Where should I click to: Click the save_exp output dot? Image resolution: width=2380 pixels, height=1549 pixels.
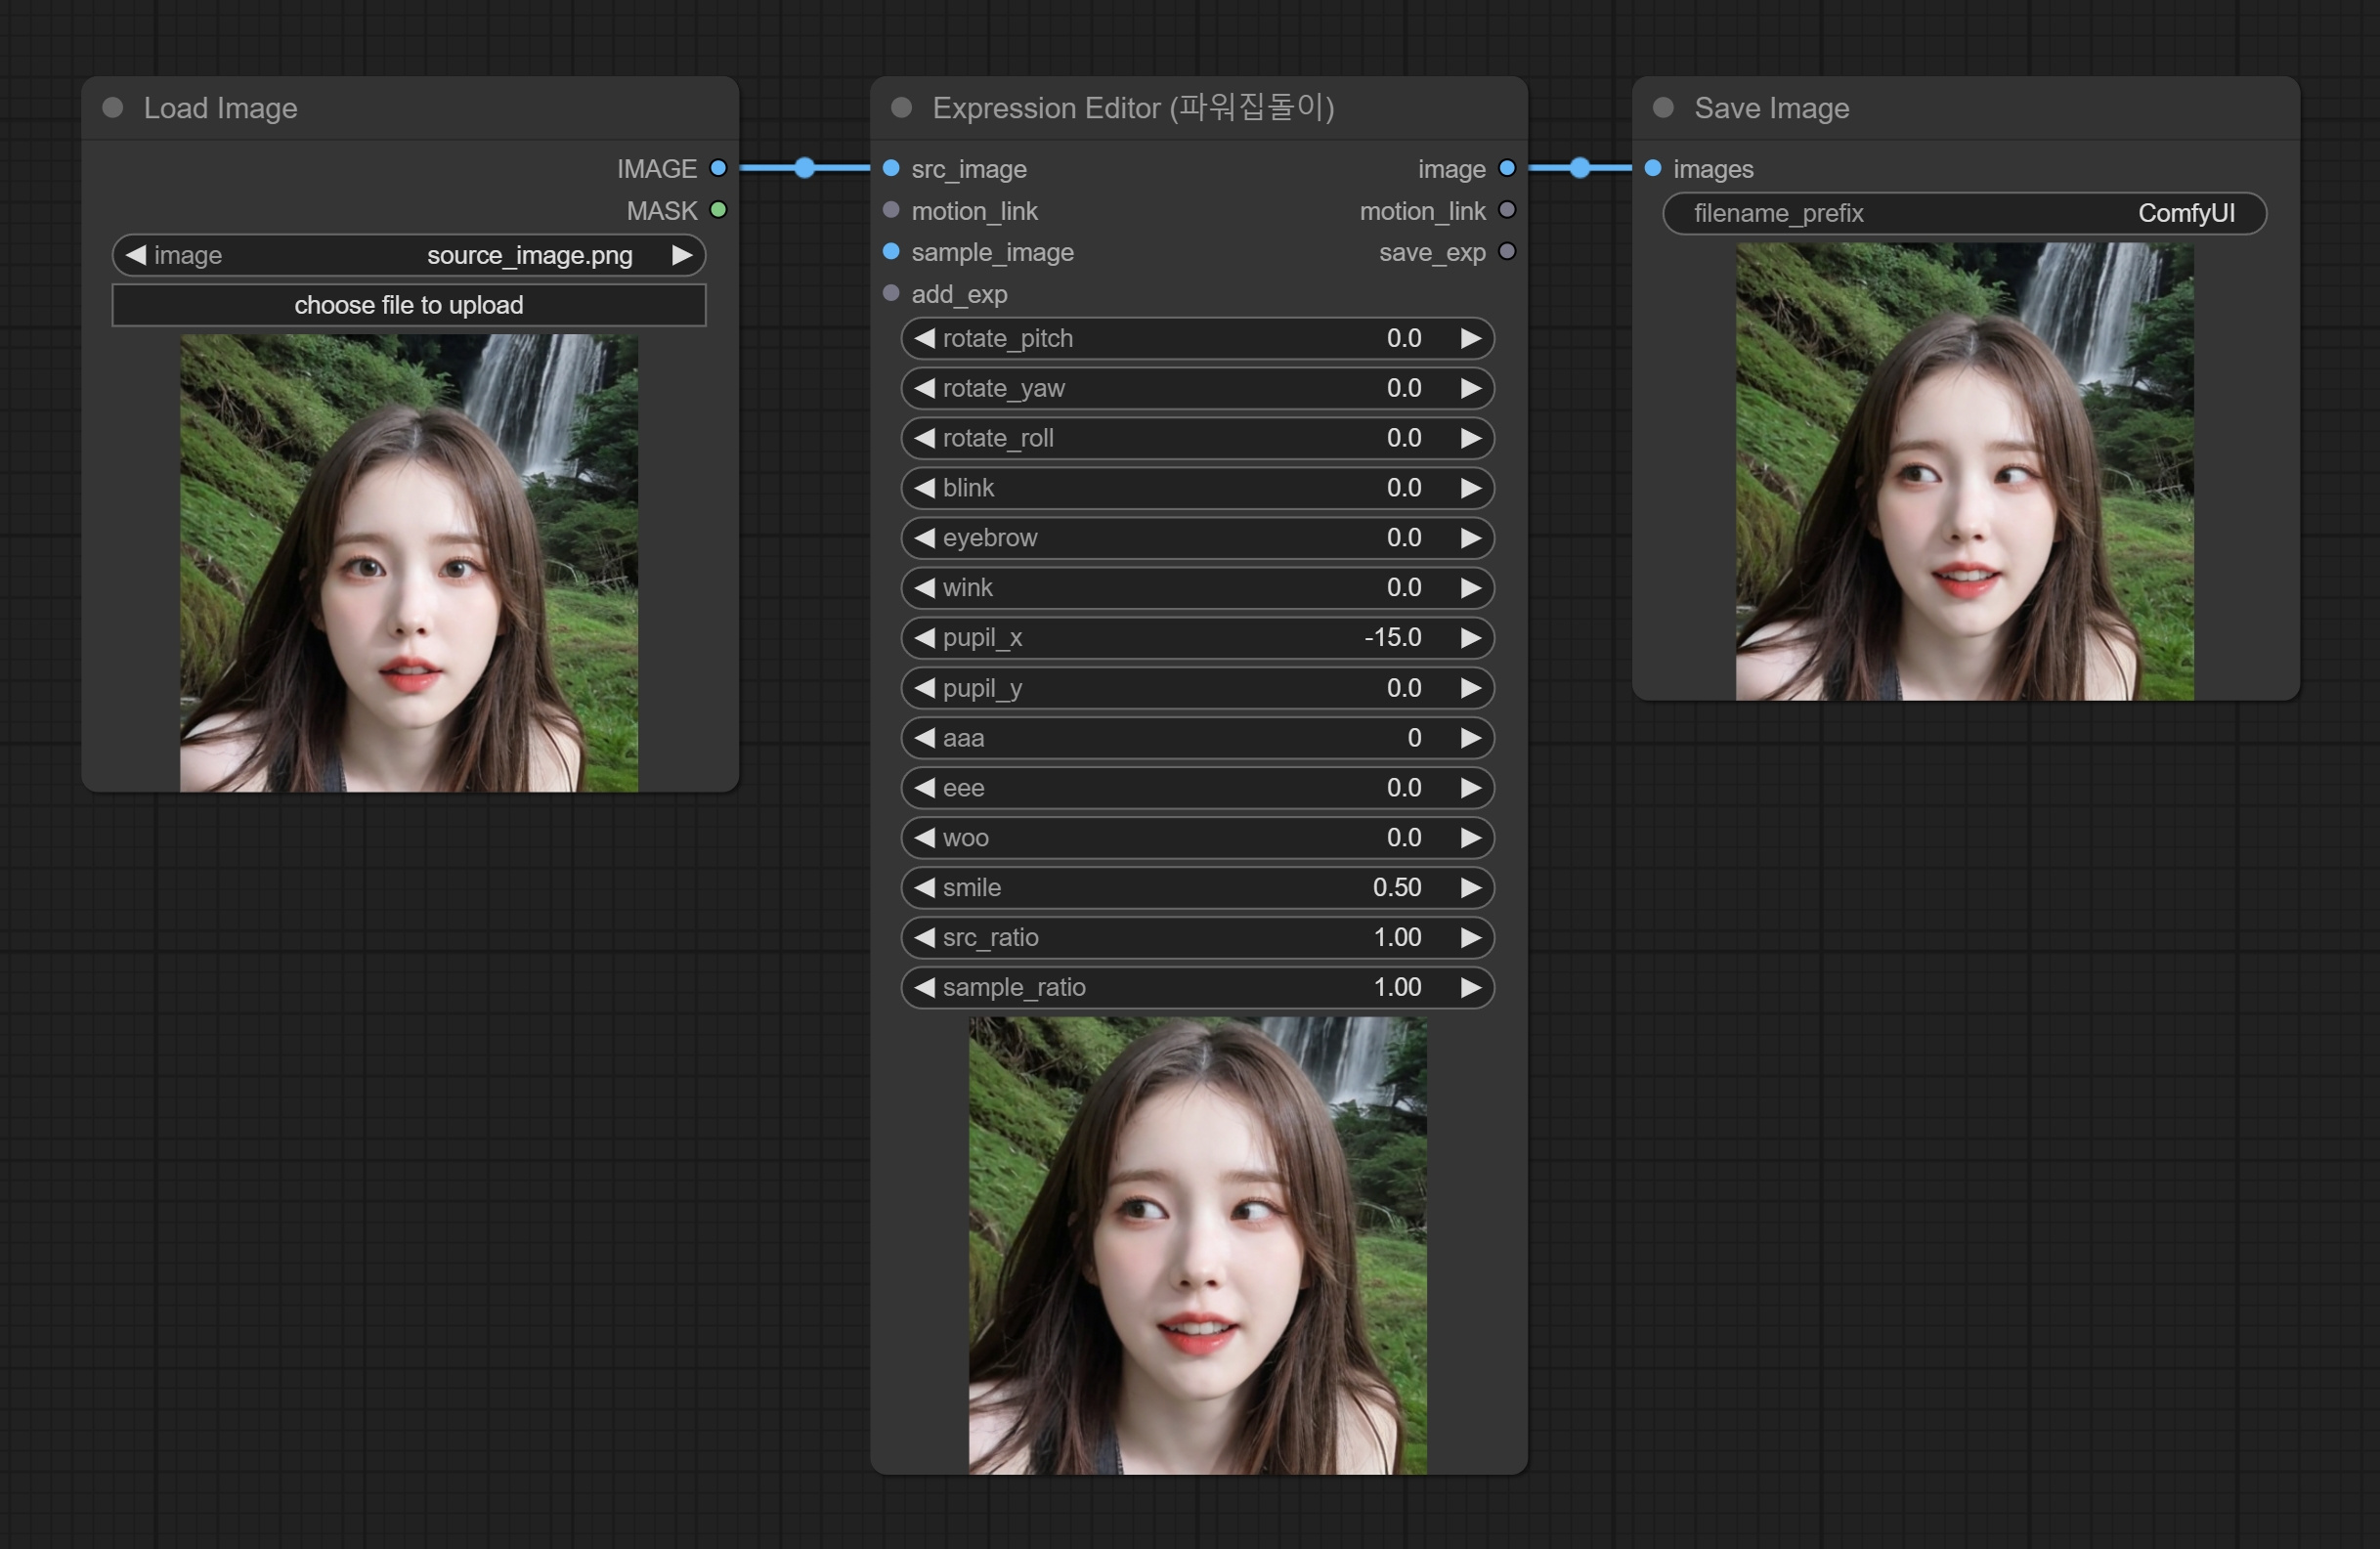pos(1508,252)
